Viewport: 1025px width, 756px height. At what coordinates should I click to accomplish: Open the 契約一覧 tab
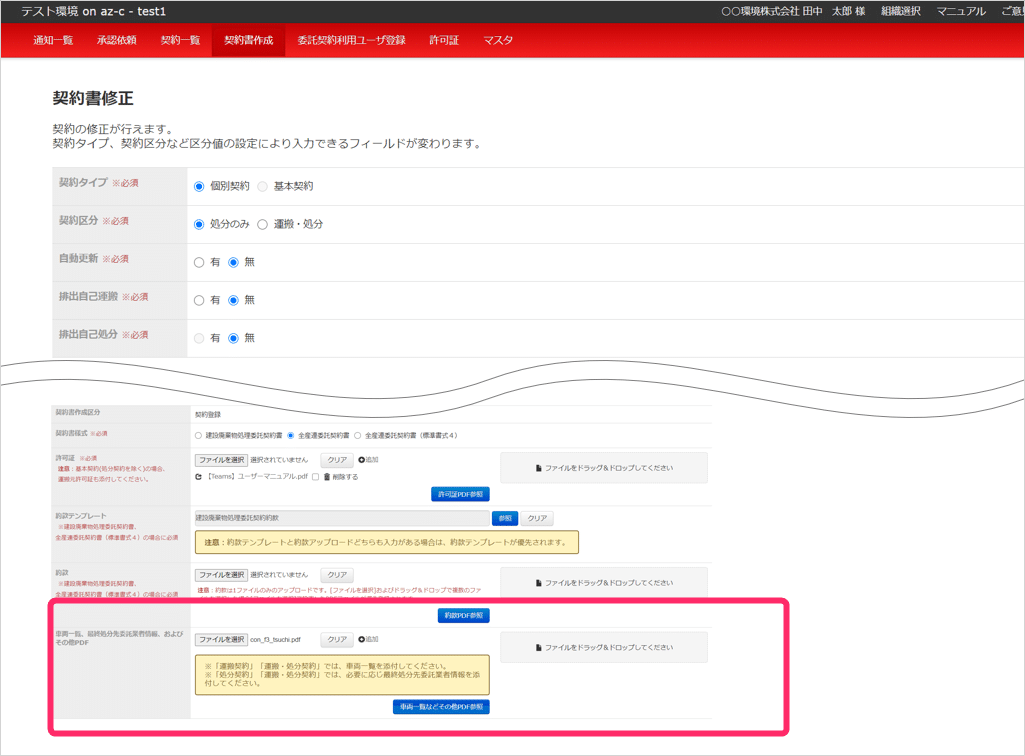(x=180, y=40)
